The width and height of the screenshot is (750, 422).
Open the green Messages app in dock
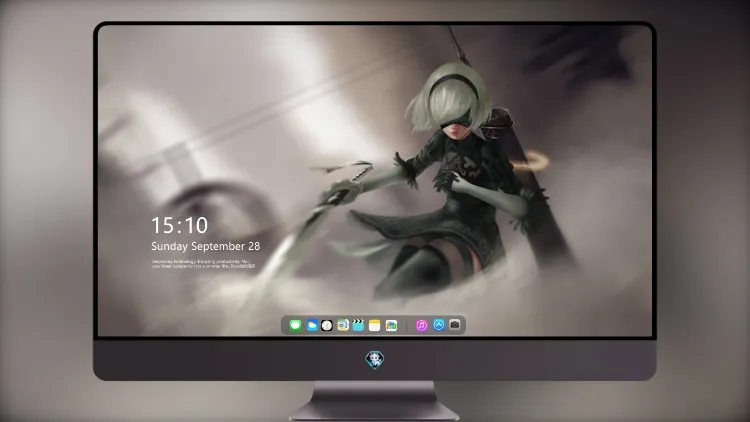(295, 325)
